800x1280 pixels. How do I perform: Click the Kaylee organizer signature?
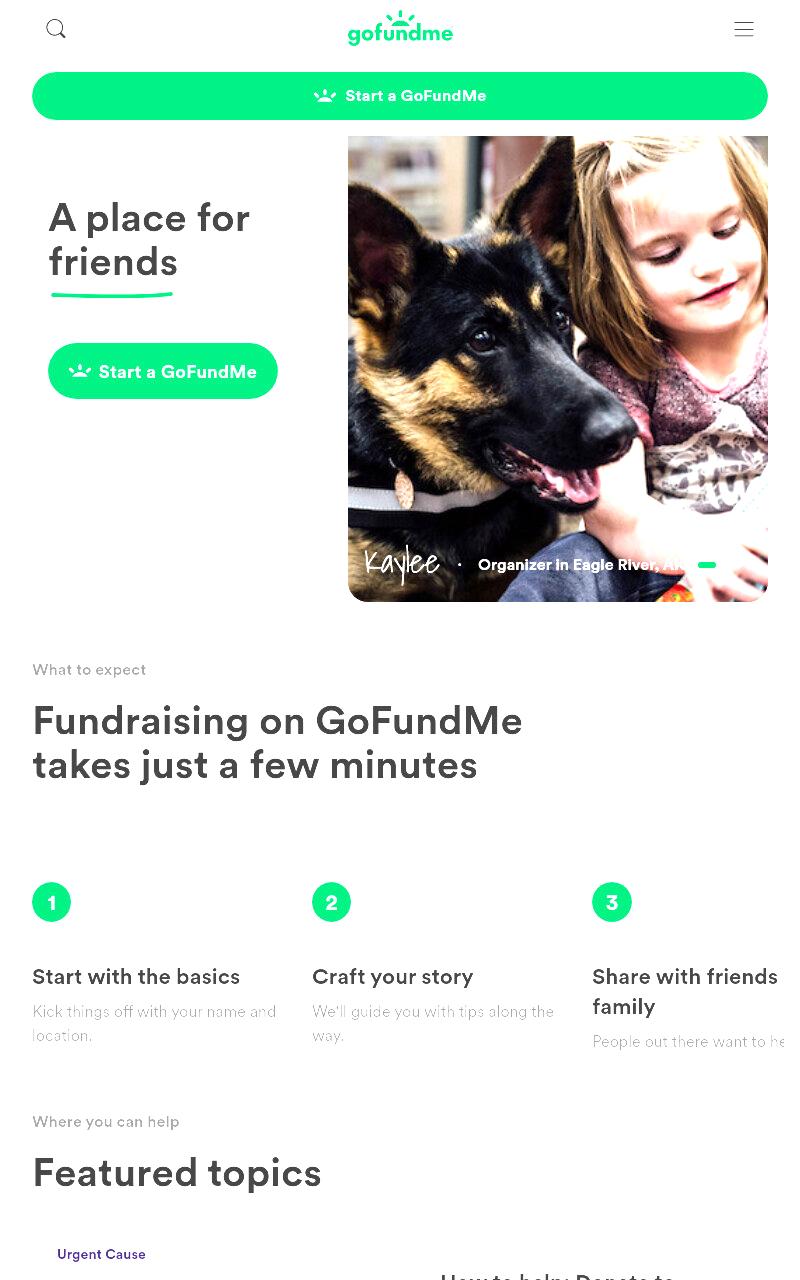pos(402,564)
